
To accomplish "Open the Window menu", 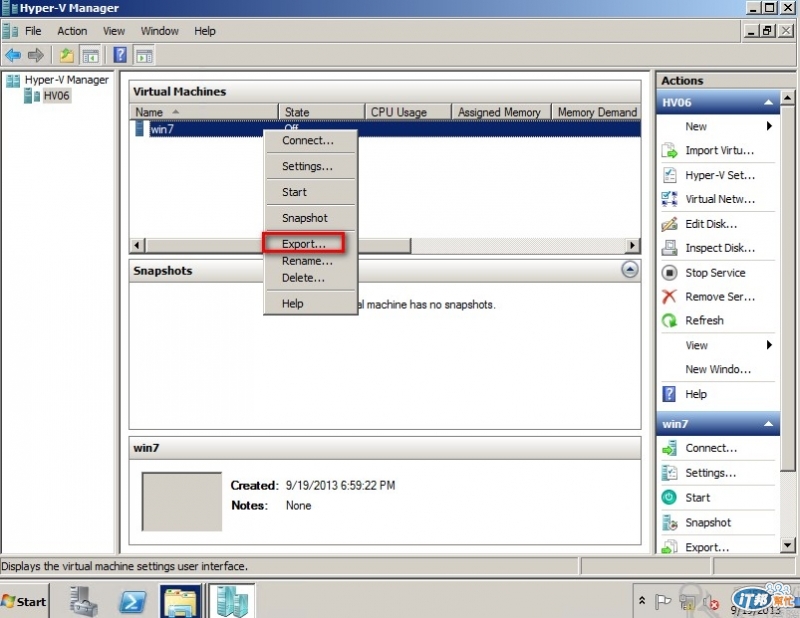I will pyautogui.click(x=160, y=31).
